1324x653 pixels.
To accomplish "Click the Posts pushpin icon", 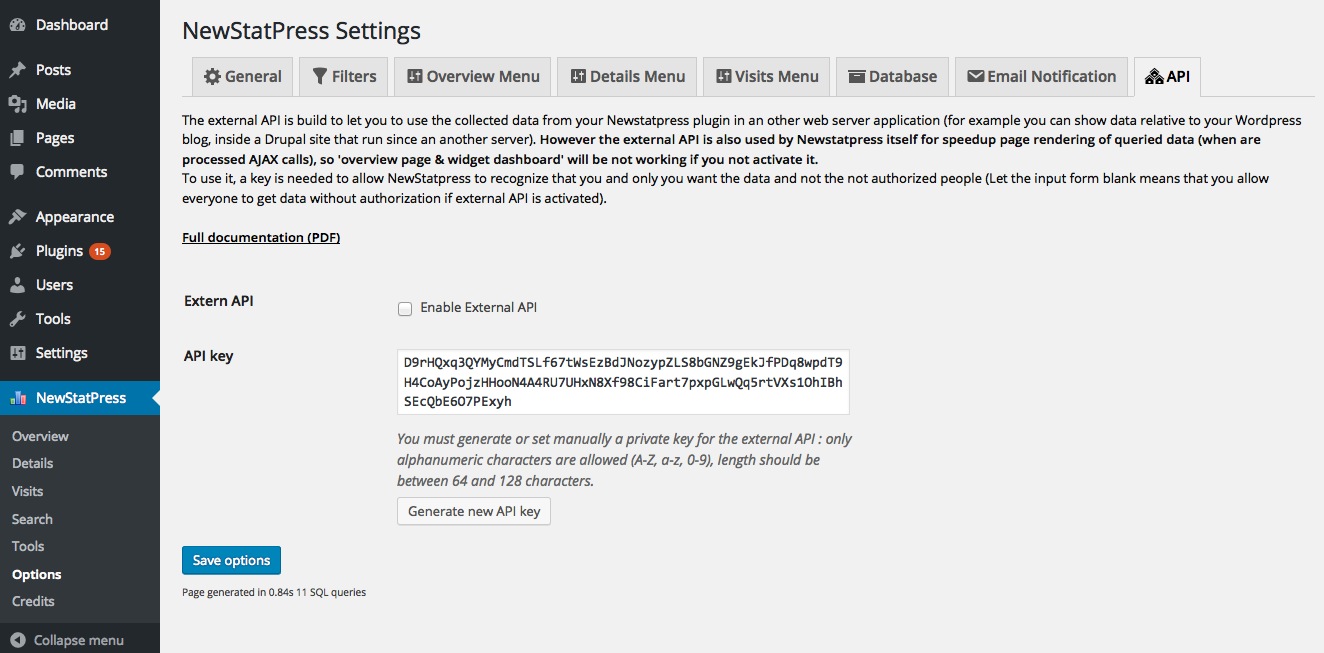I will pyautogui.click(x=17, y=70).
